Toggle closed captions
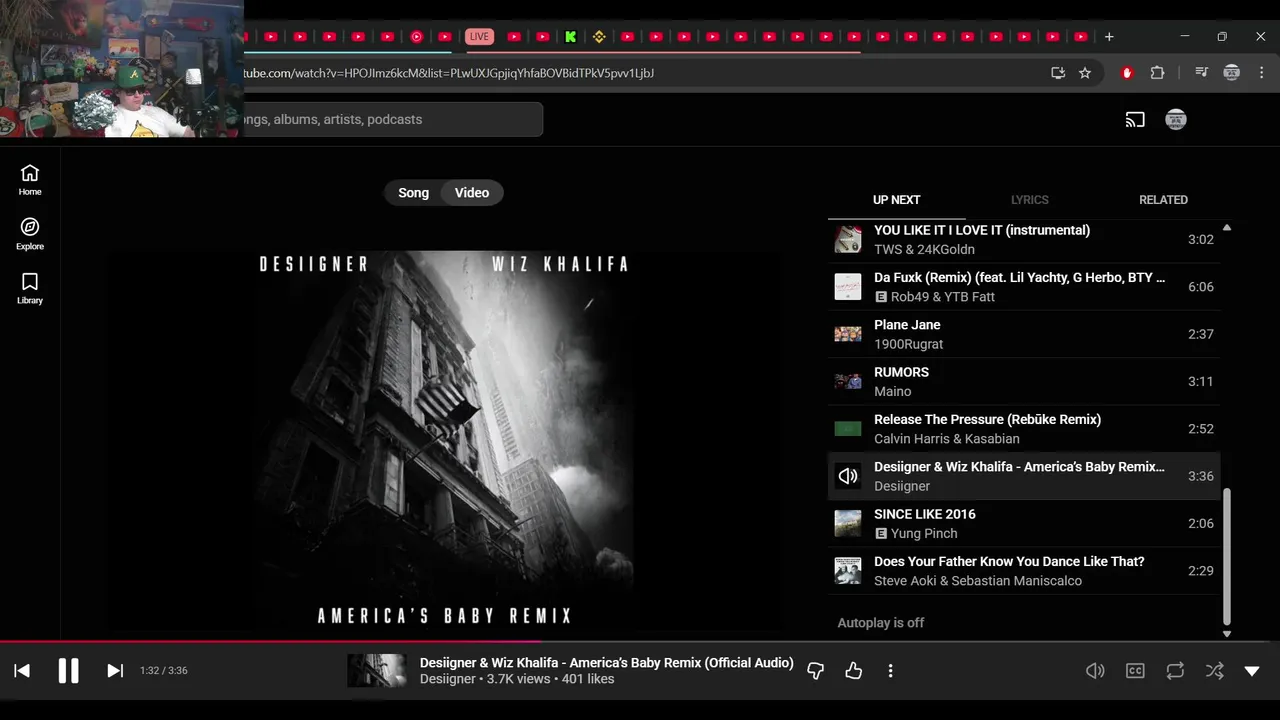Image resolution: width=1280 pixels, height=720 pixels. click(x=1135, y=671)
